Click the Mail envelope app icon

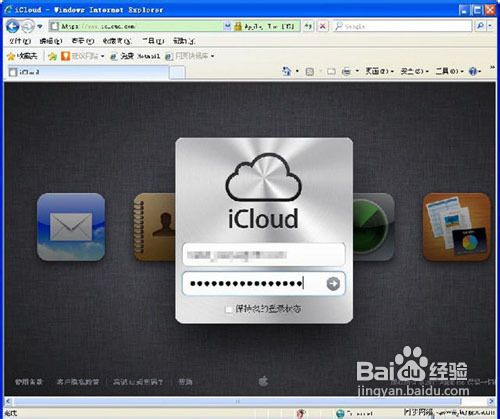(x=71, y=227)
